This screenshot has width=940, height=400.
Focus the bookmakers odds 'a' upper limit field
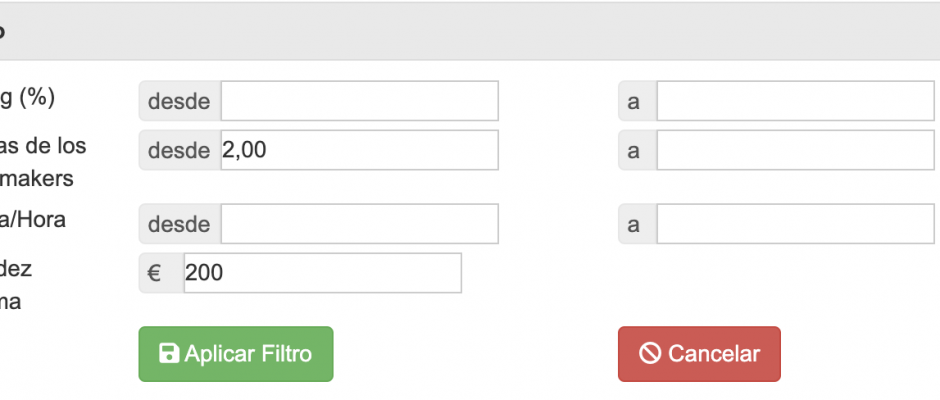point(796,150)
